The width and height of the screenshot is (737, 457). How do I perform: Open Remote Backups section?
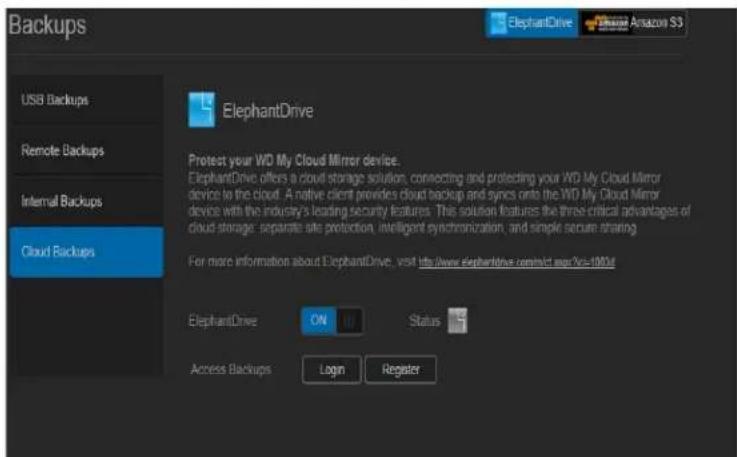[86, 151]
